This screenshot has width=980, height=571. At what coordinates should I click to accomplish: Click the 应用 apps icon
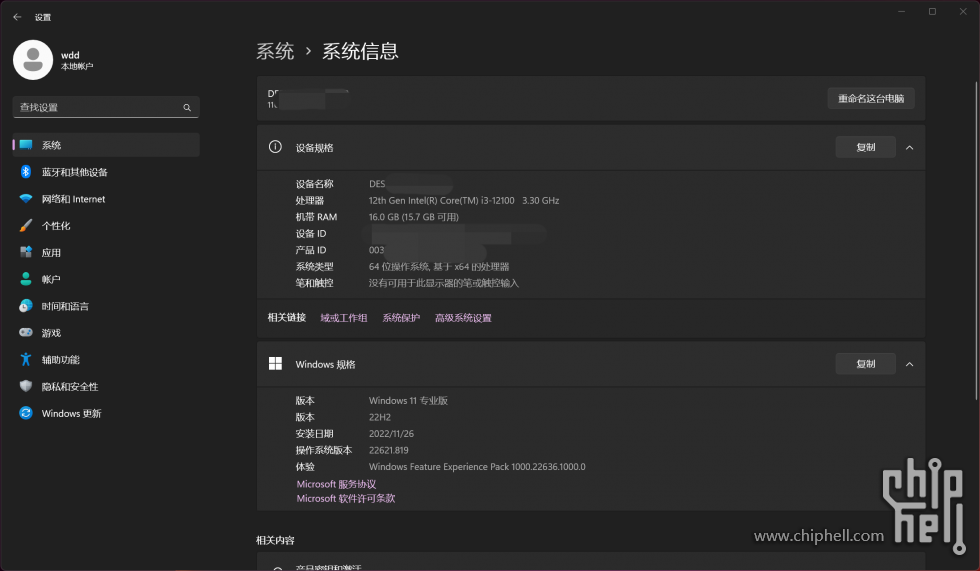click(26, 252)
